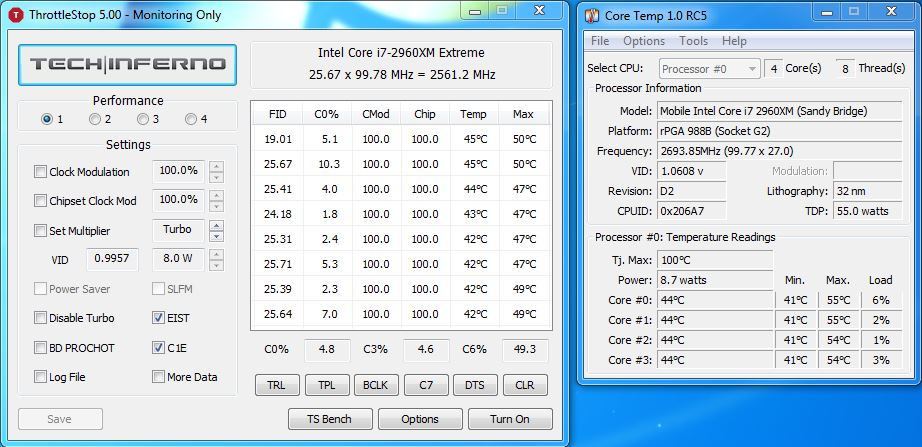Viewport: 922px width, 447px height.
Task: Select Performance profile 4
Action: [x=191, y=119]
